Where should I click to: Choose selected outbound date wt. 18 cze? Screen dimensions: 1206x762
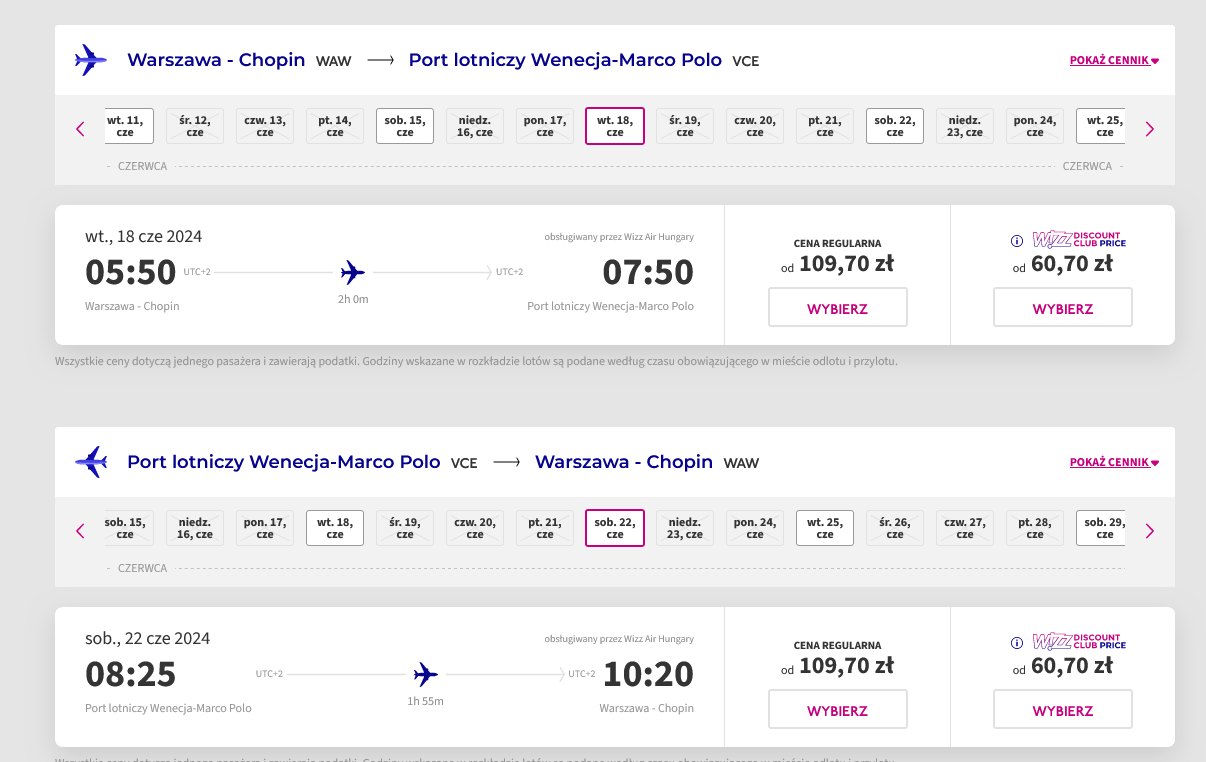615,126
